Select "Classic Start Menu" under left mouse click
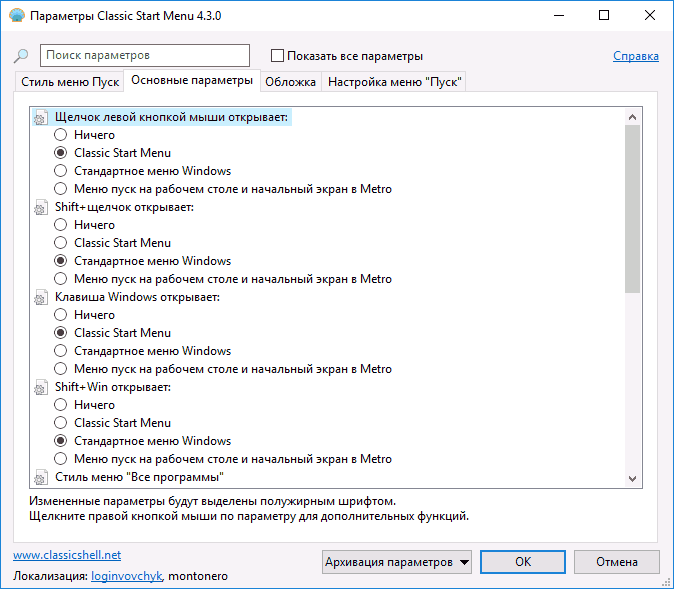 61,153
